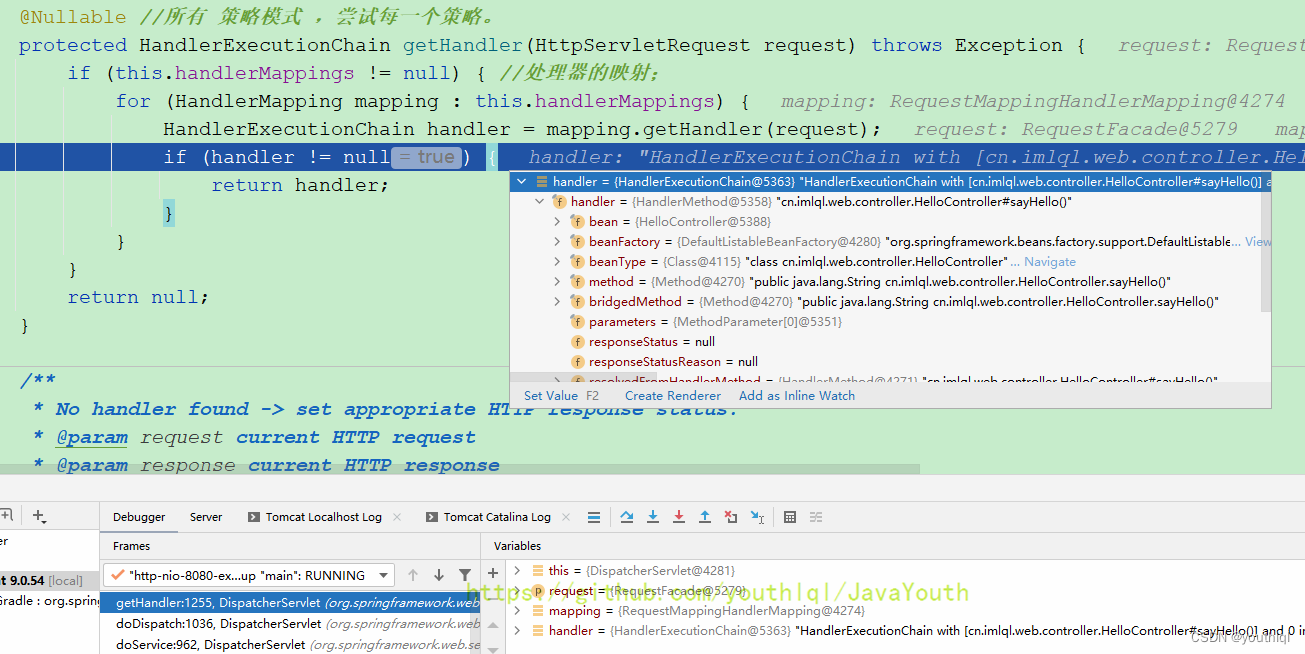Click the Run to Cursor icon
This screenshot has height=654, width=1305.
click(757, 517)
